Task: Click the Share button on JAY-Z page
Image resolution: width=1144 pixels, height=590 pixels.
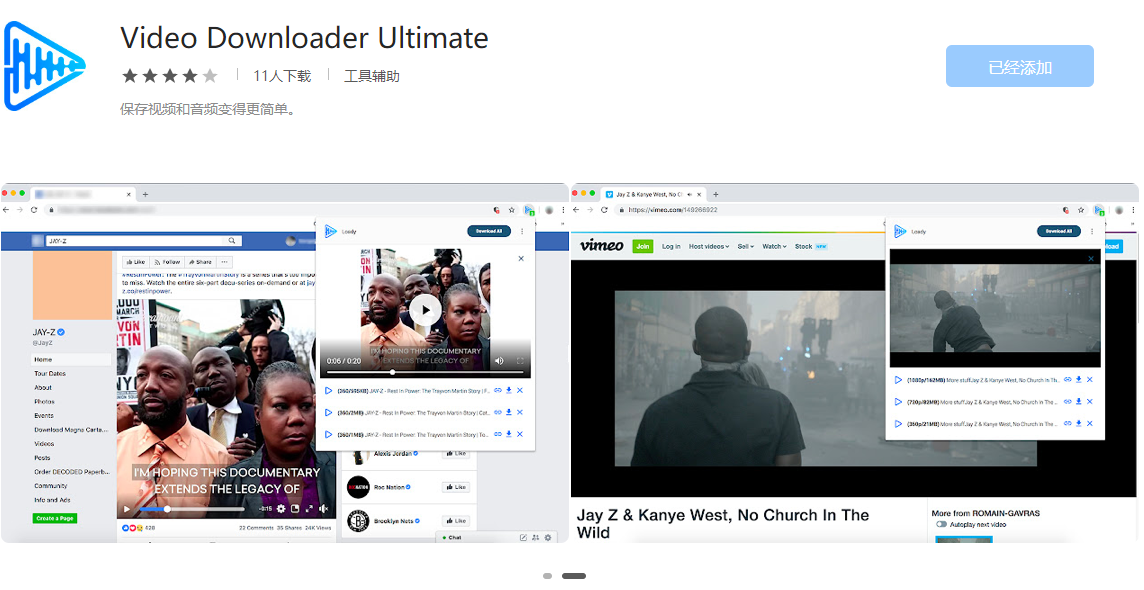Action: [199, 262]
